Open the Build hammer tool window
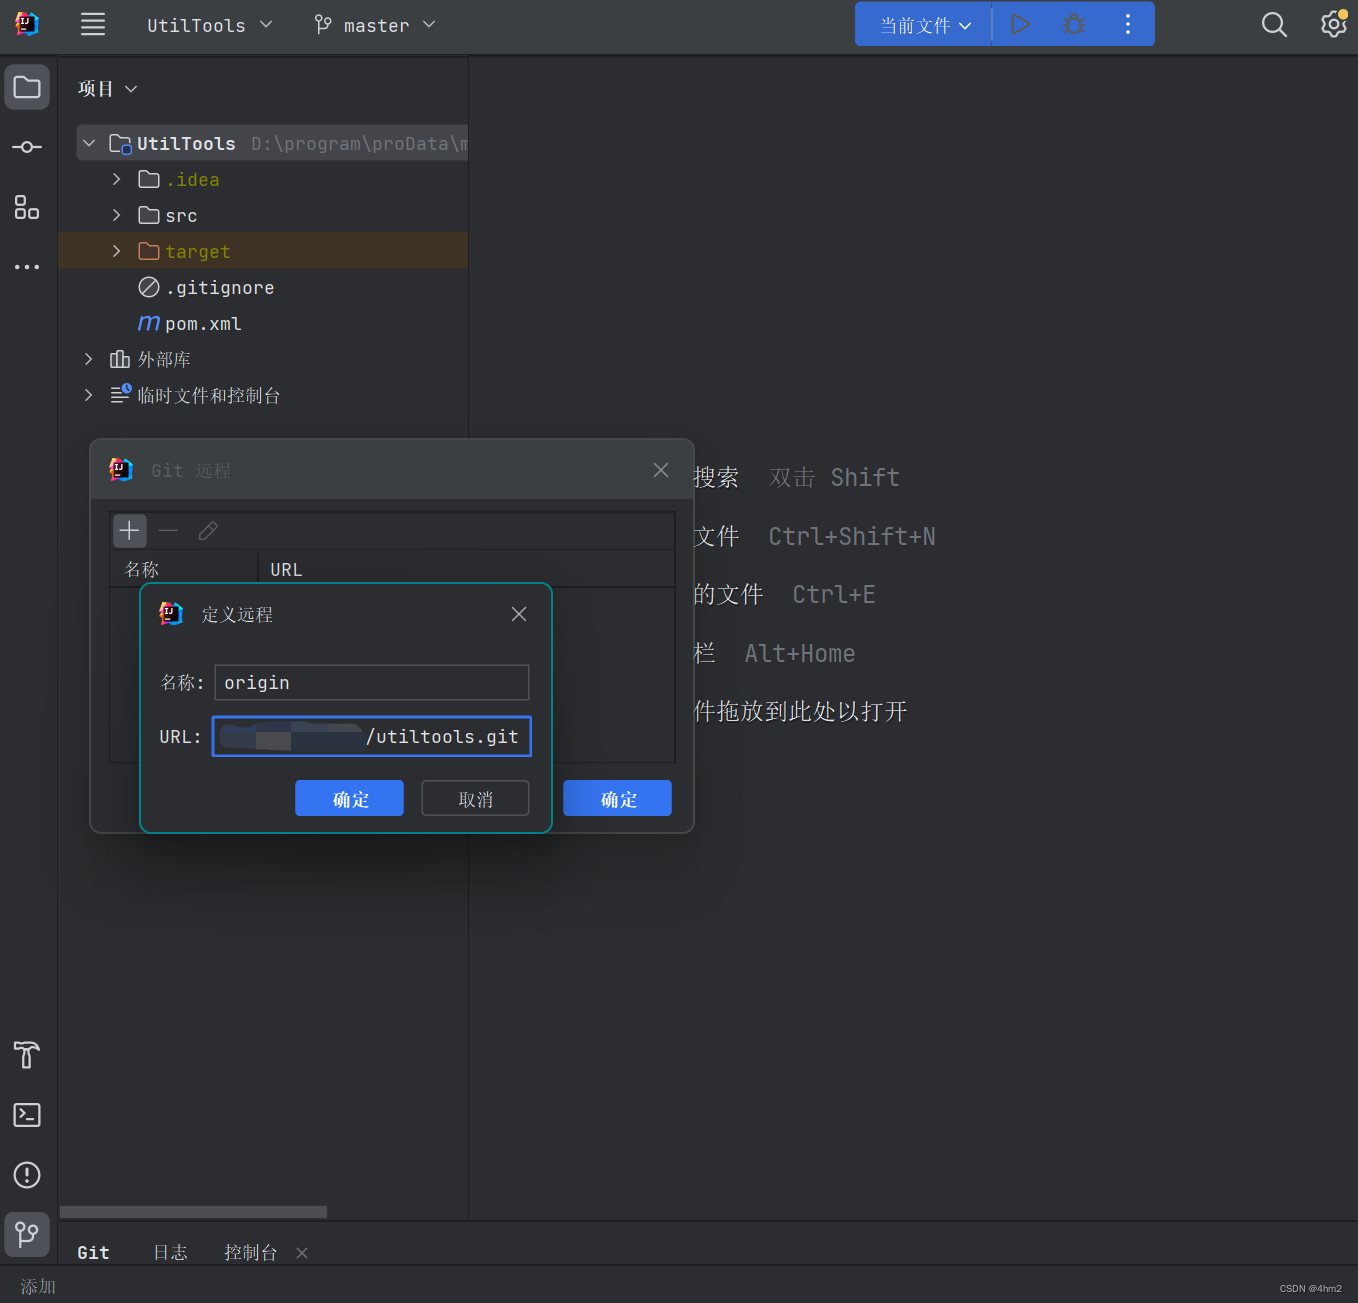 (27, 1055)
